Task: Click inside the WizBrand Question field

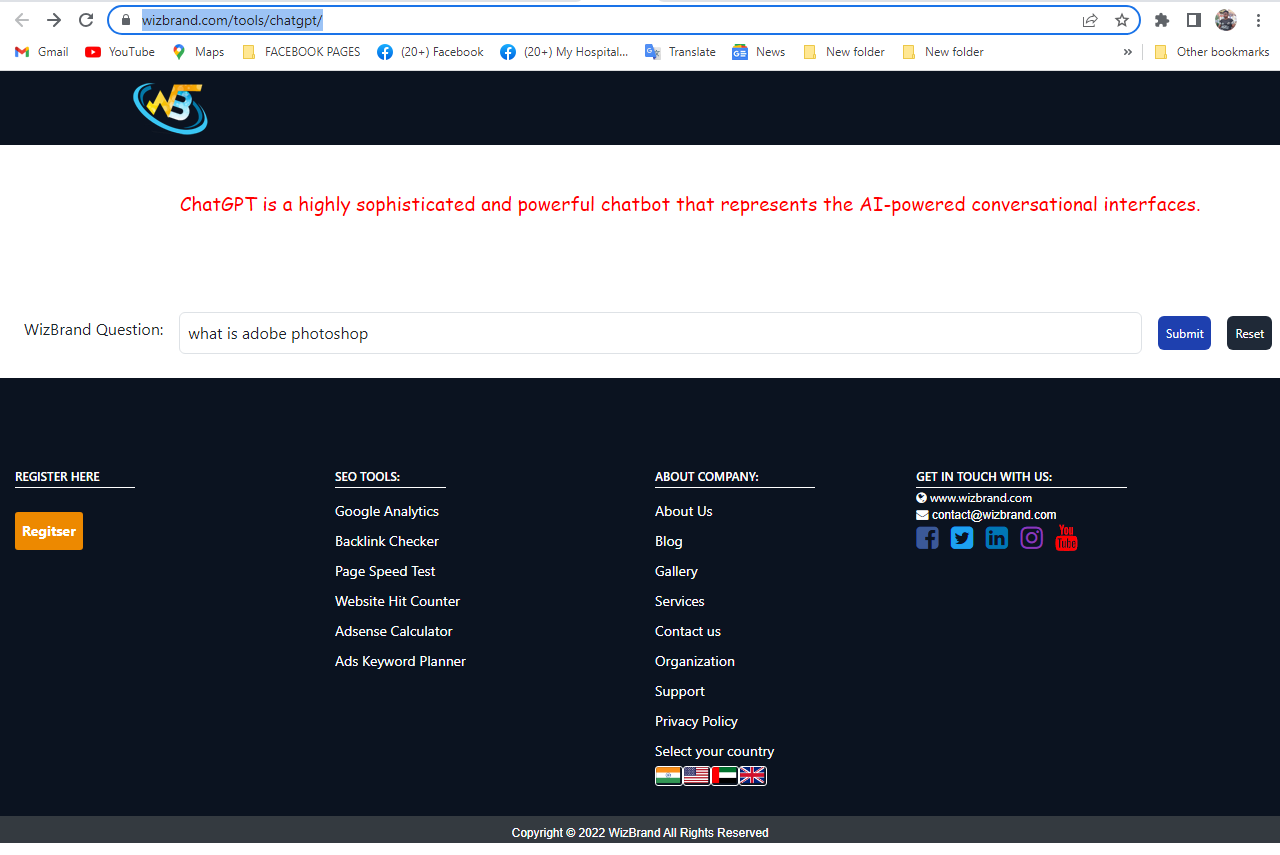Action: point(660,333)
